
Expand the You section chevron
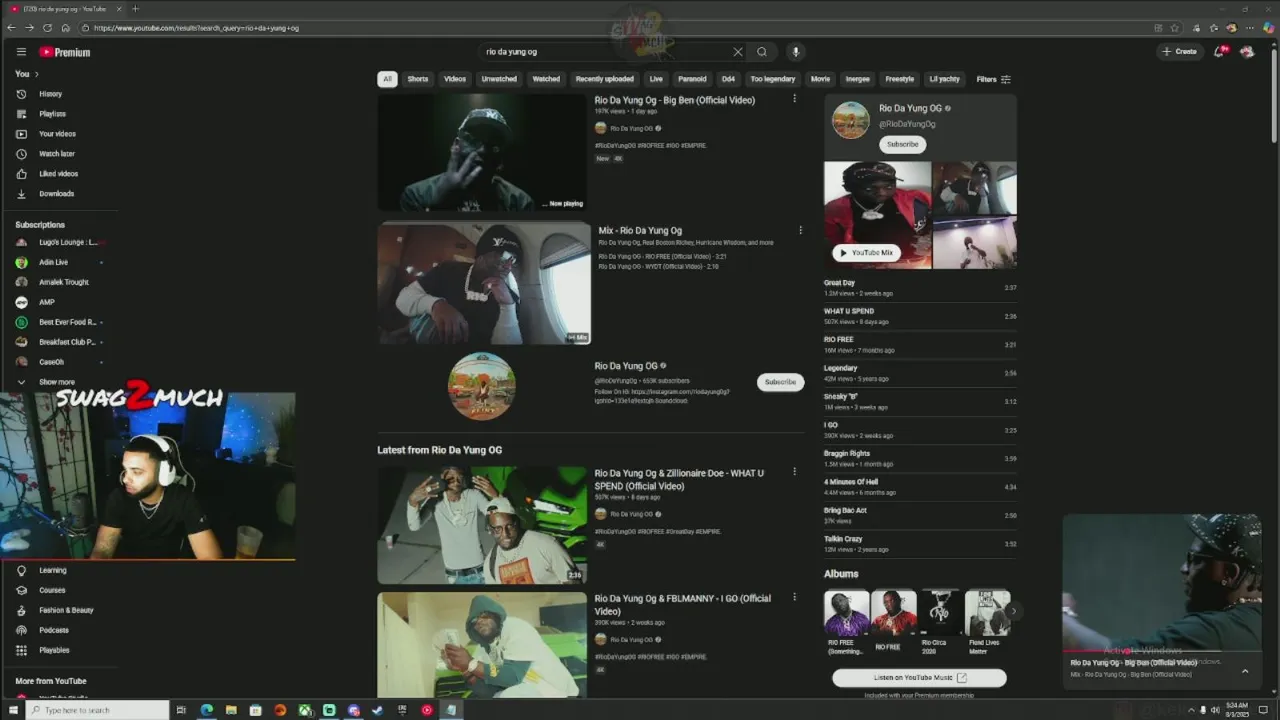coord(37,74)
